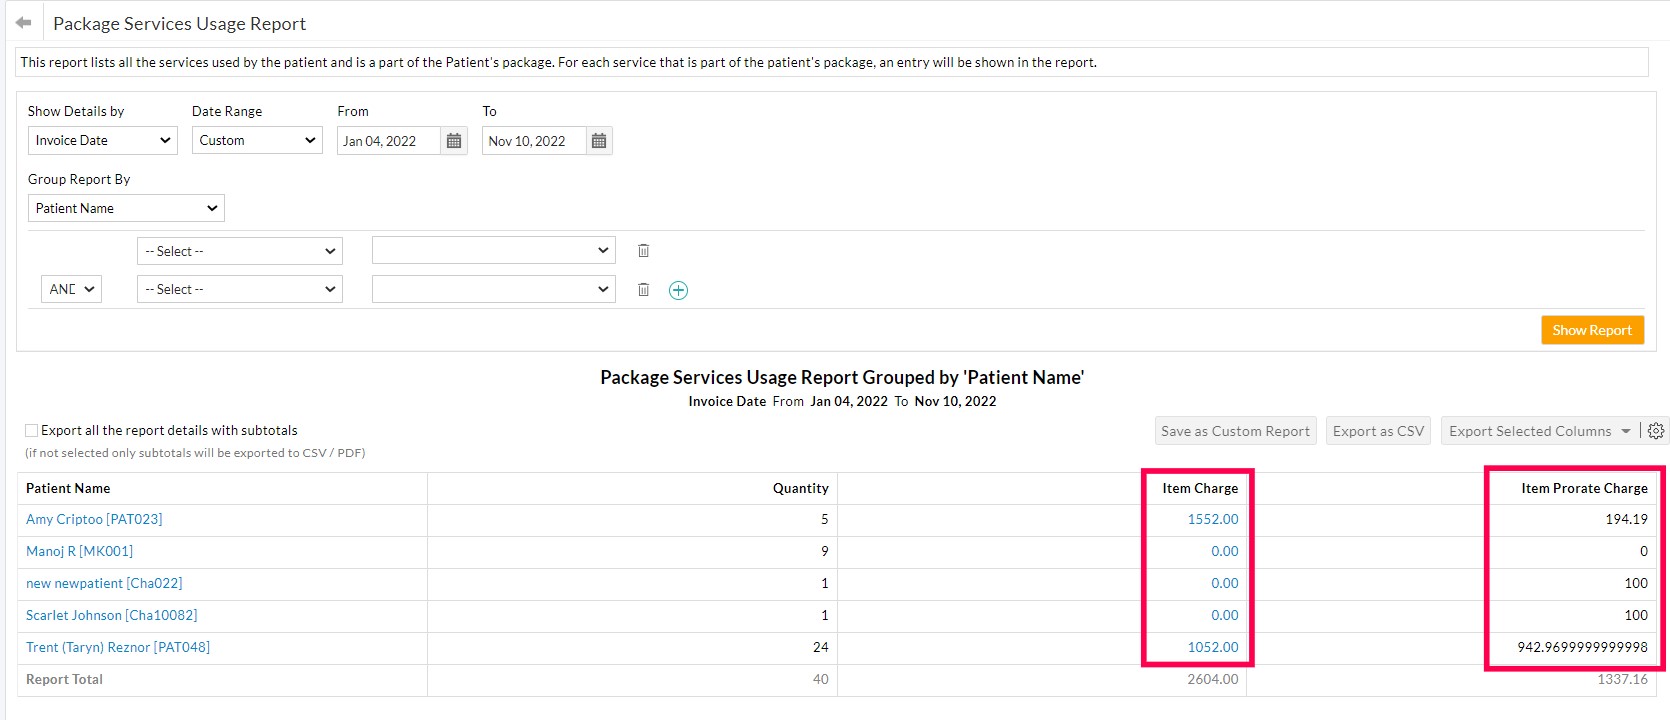Click prorate charge value 194.19

[1627, 519]
